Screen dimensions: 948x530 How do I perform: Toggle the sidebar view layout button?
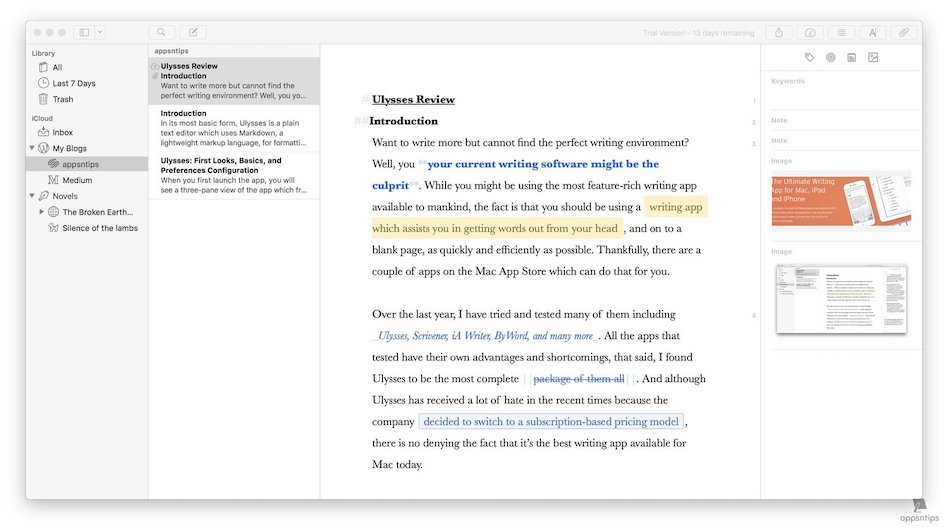coord(84,33)
